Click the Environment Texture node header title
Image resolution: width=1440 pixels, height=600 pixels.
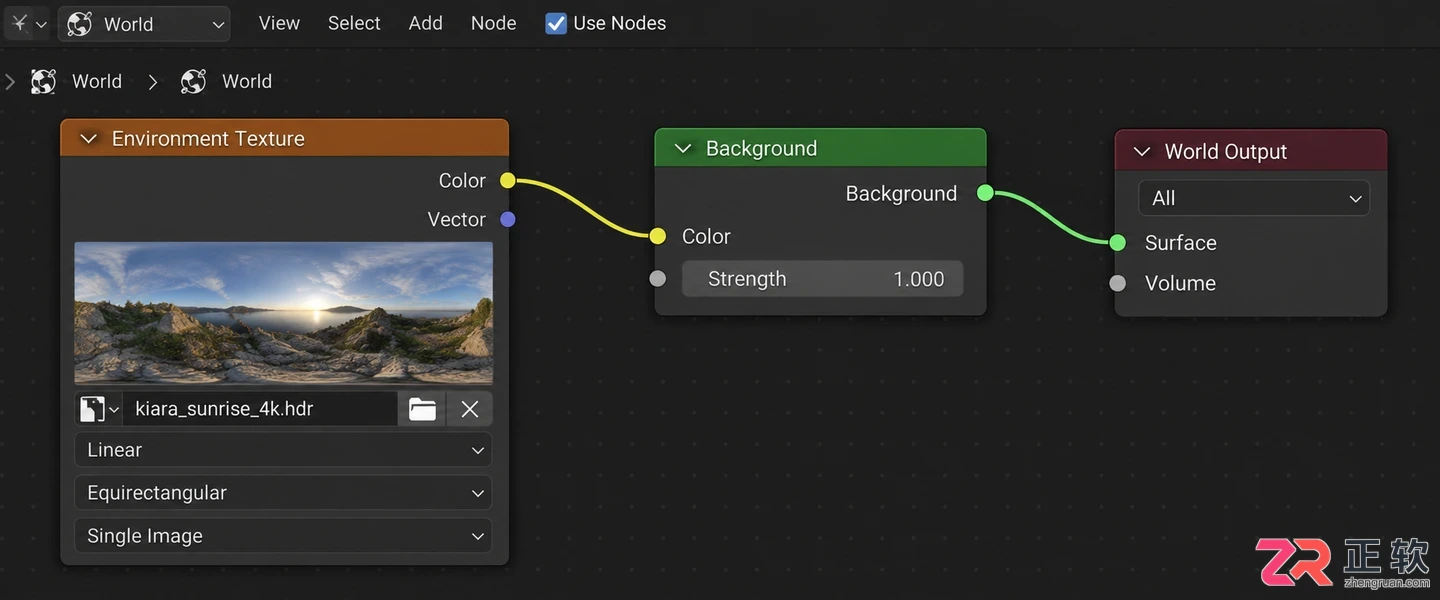point(208,139)
